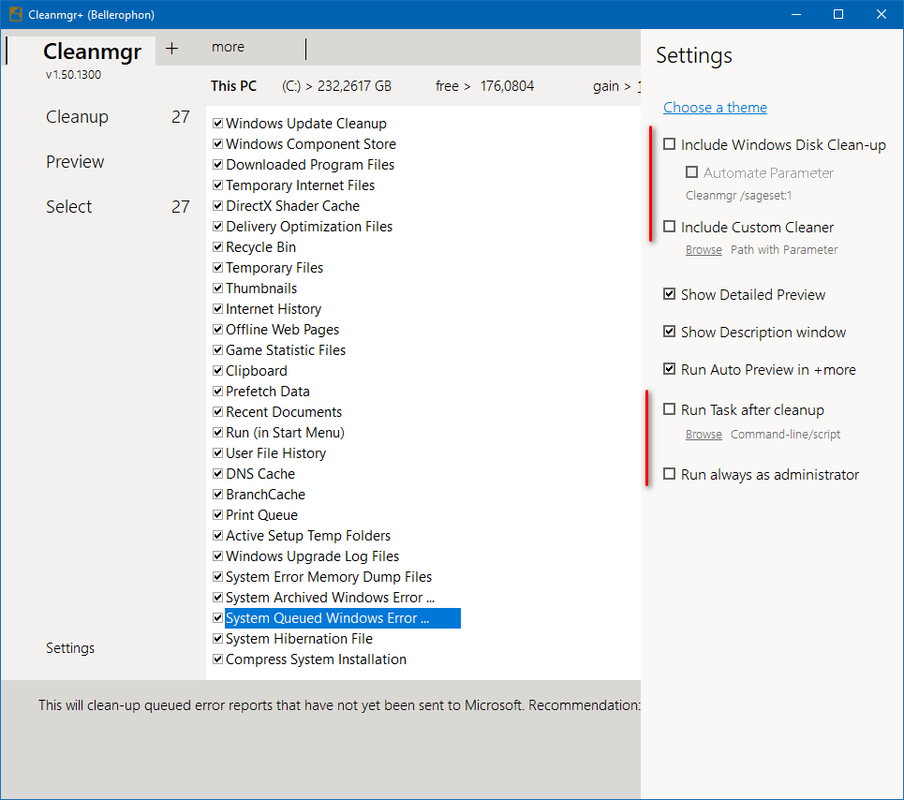904x800 pixels.
Task: Uncheck System Queued Windows Error item
Action: click(217, 618)
